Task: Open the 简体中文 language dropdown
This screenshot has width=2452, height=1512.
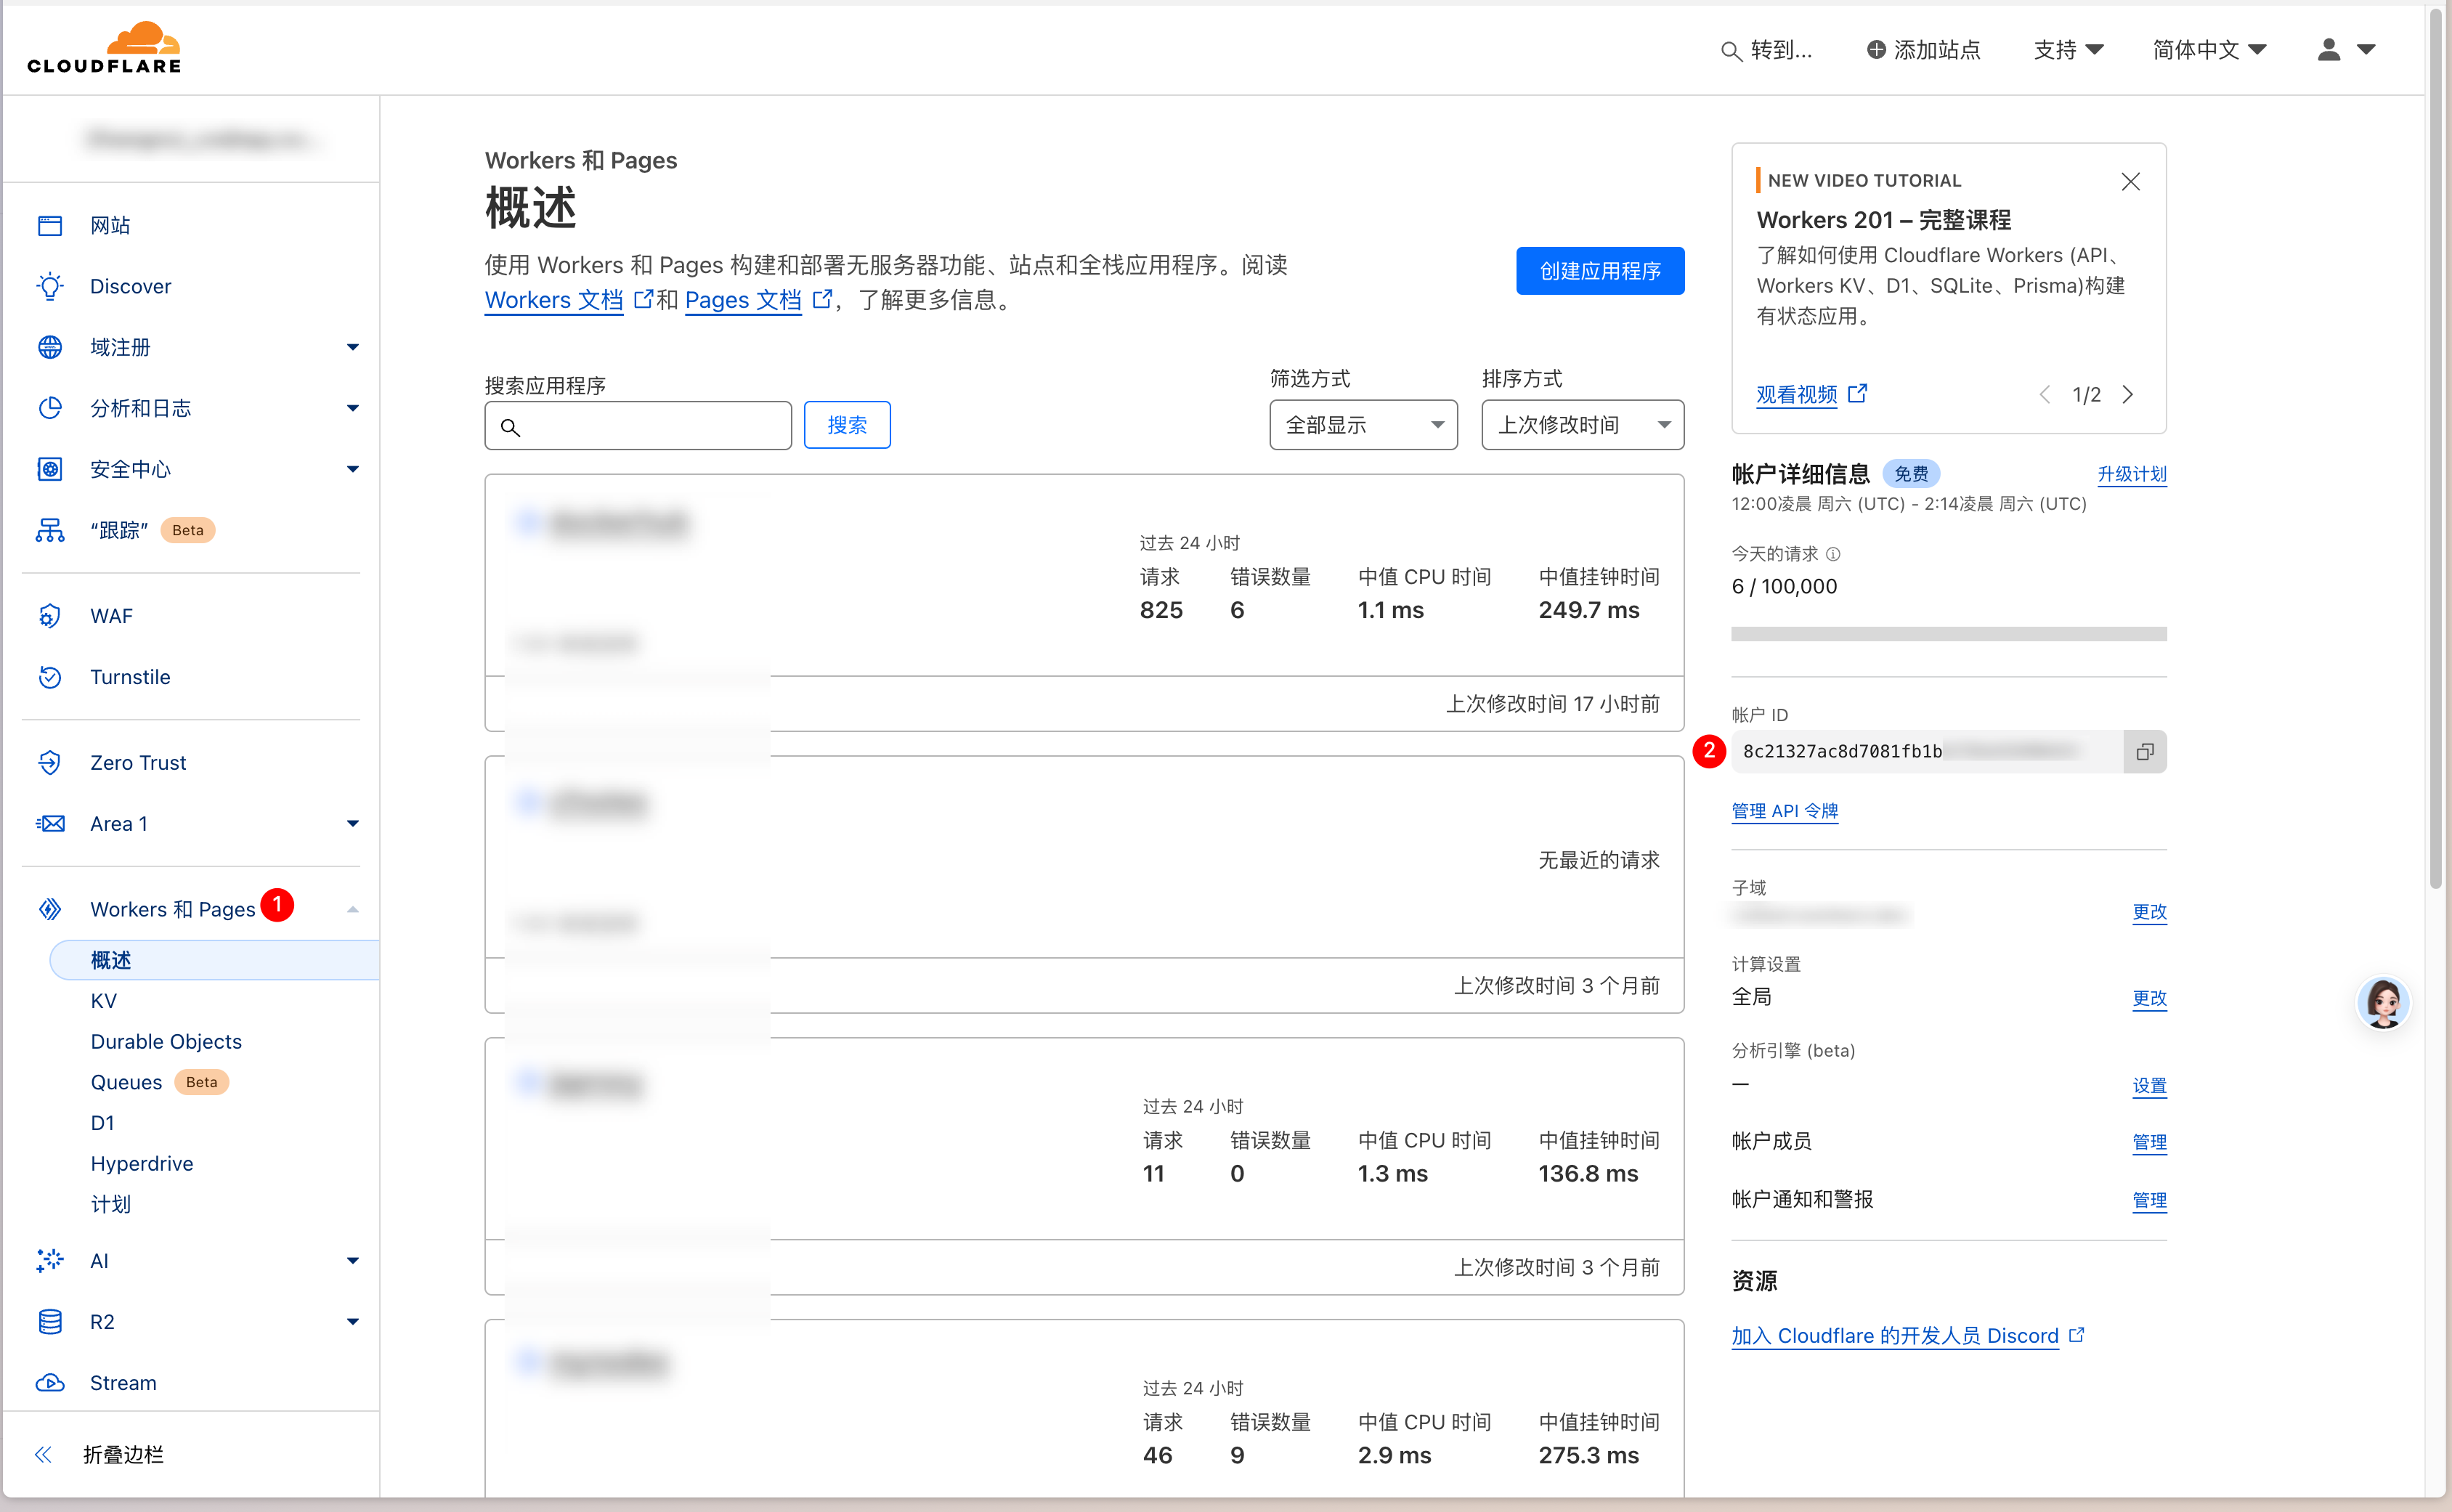Action: click(x=2209, y=50)
